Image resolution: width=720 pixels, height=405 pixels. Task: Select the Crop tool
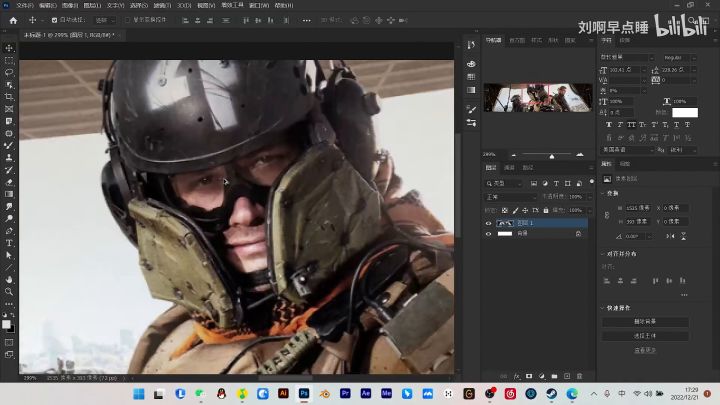point(9,97)
